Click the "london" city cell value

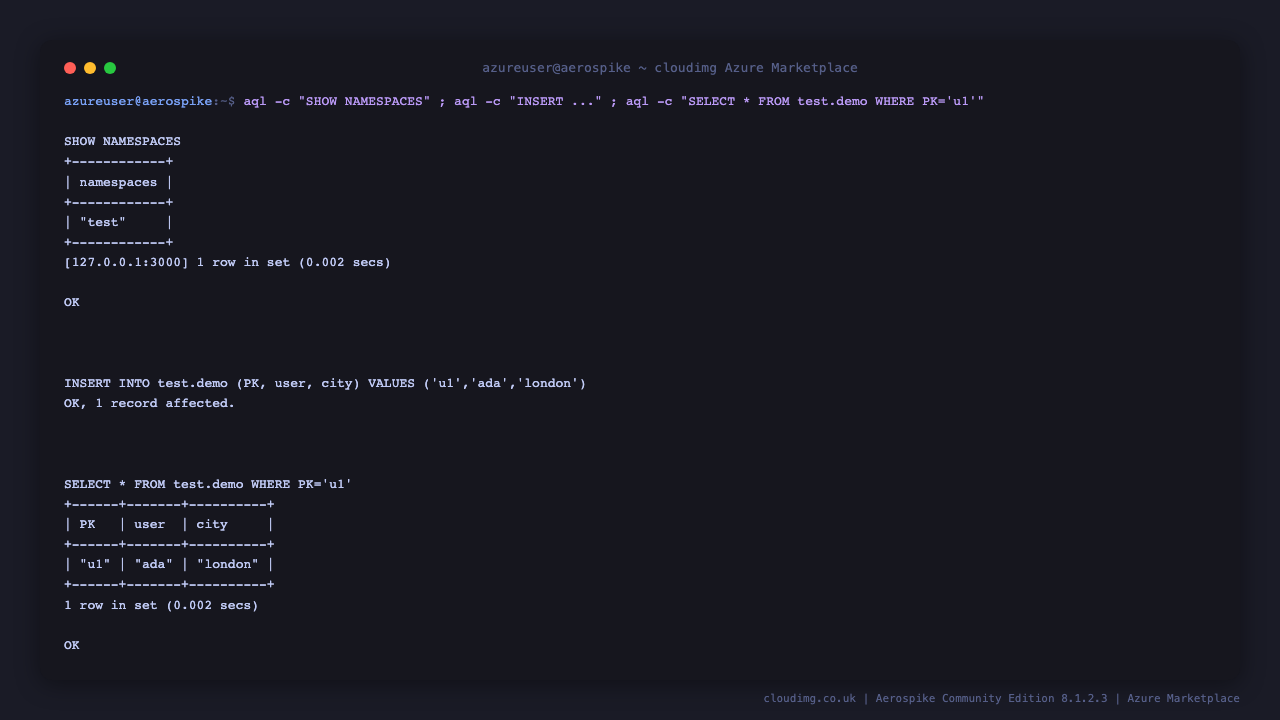click(227, 564)
